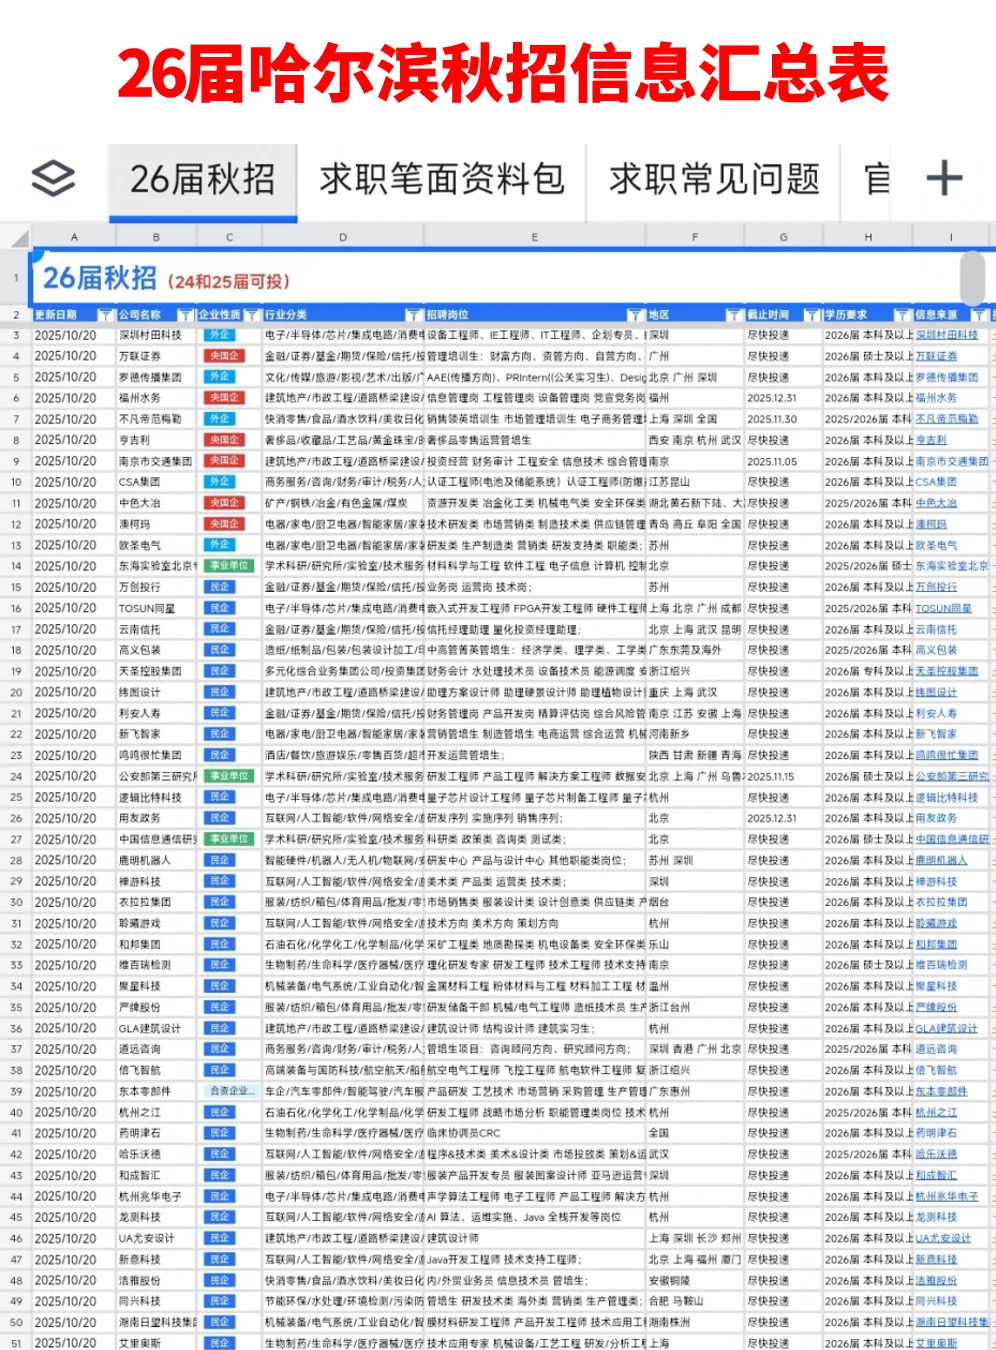Open the filter icon on 公司名称 column

pos(185,313)
